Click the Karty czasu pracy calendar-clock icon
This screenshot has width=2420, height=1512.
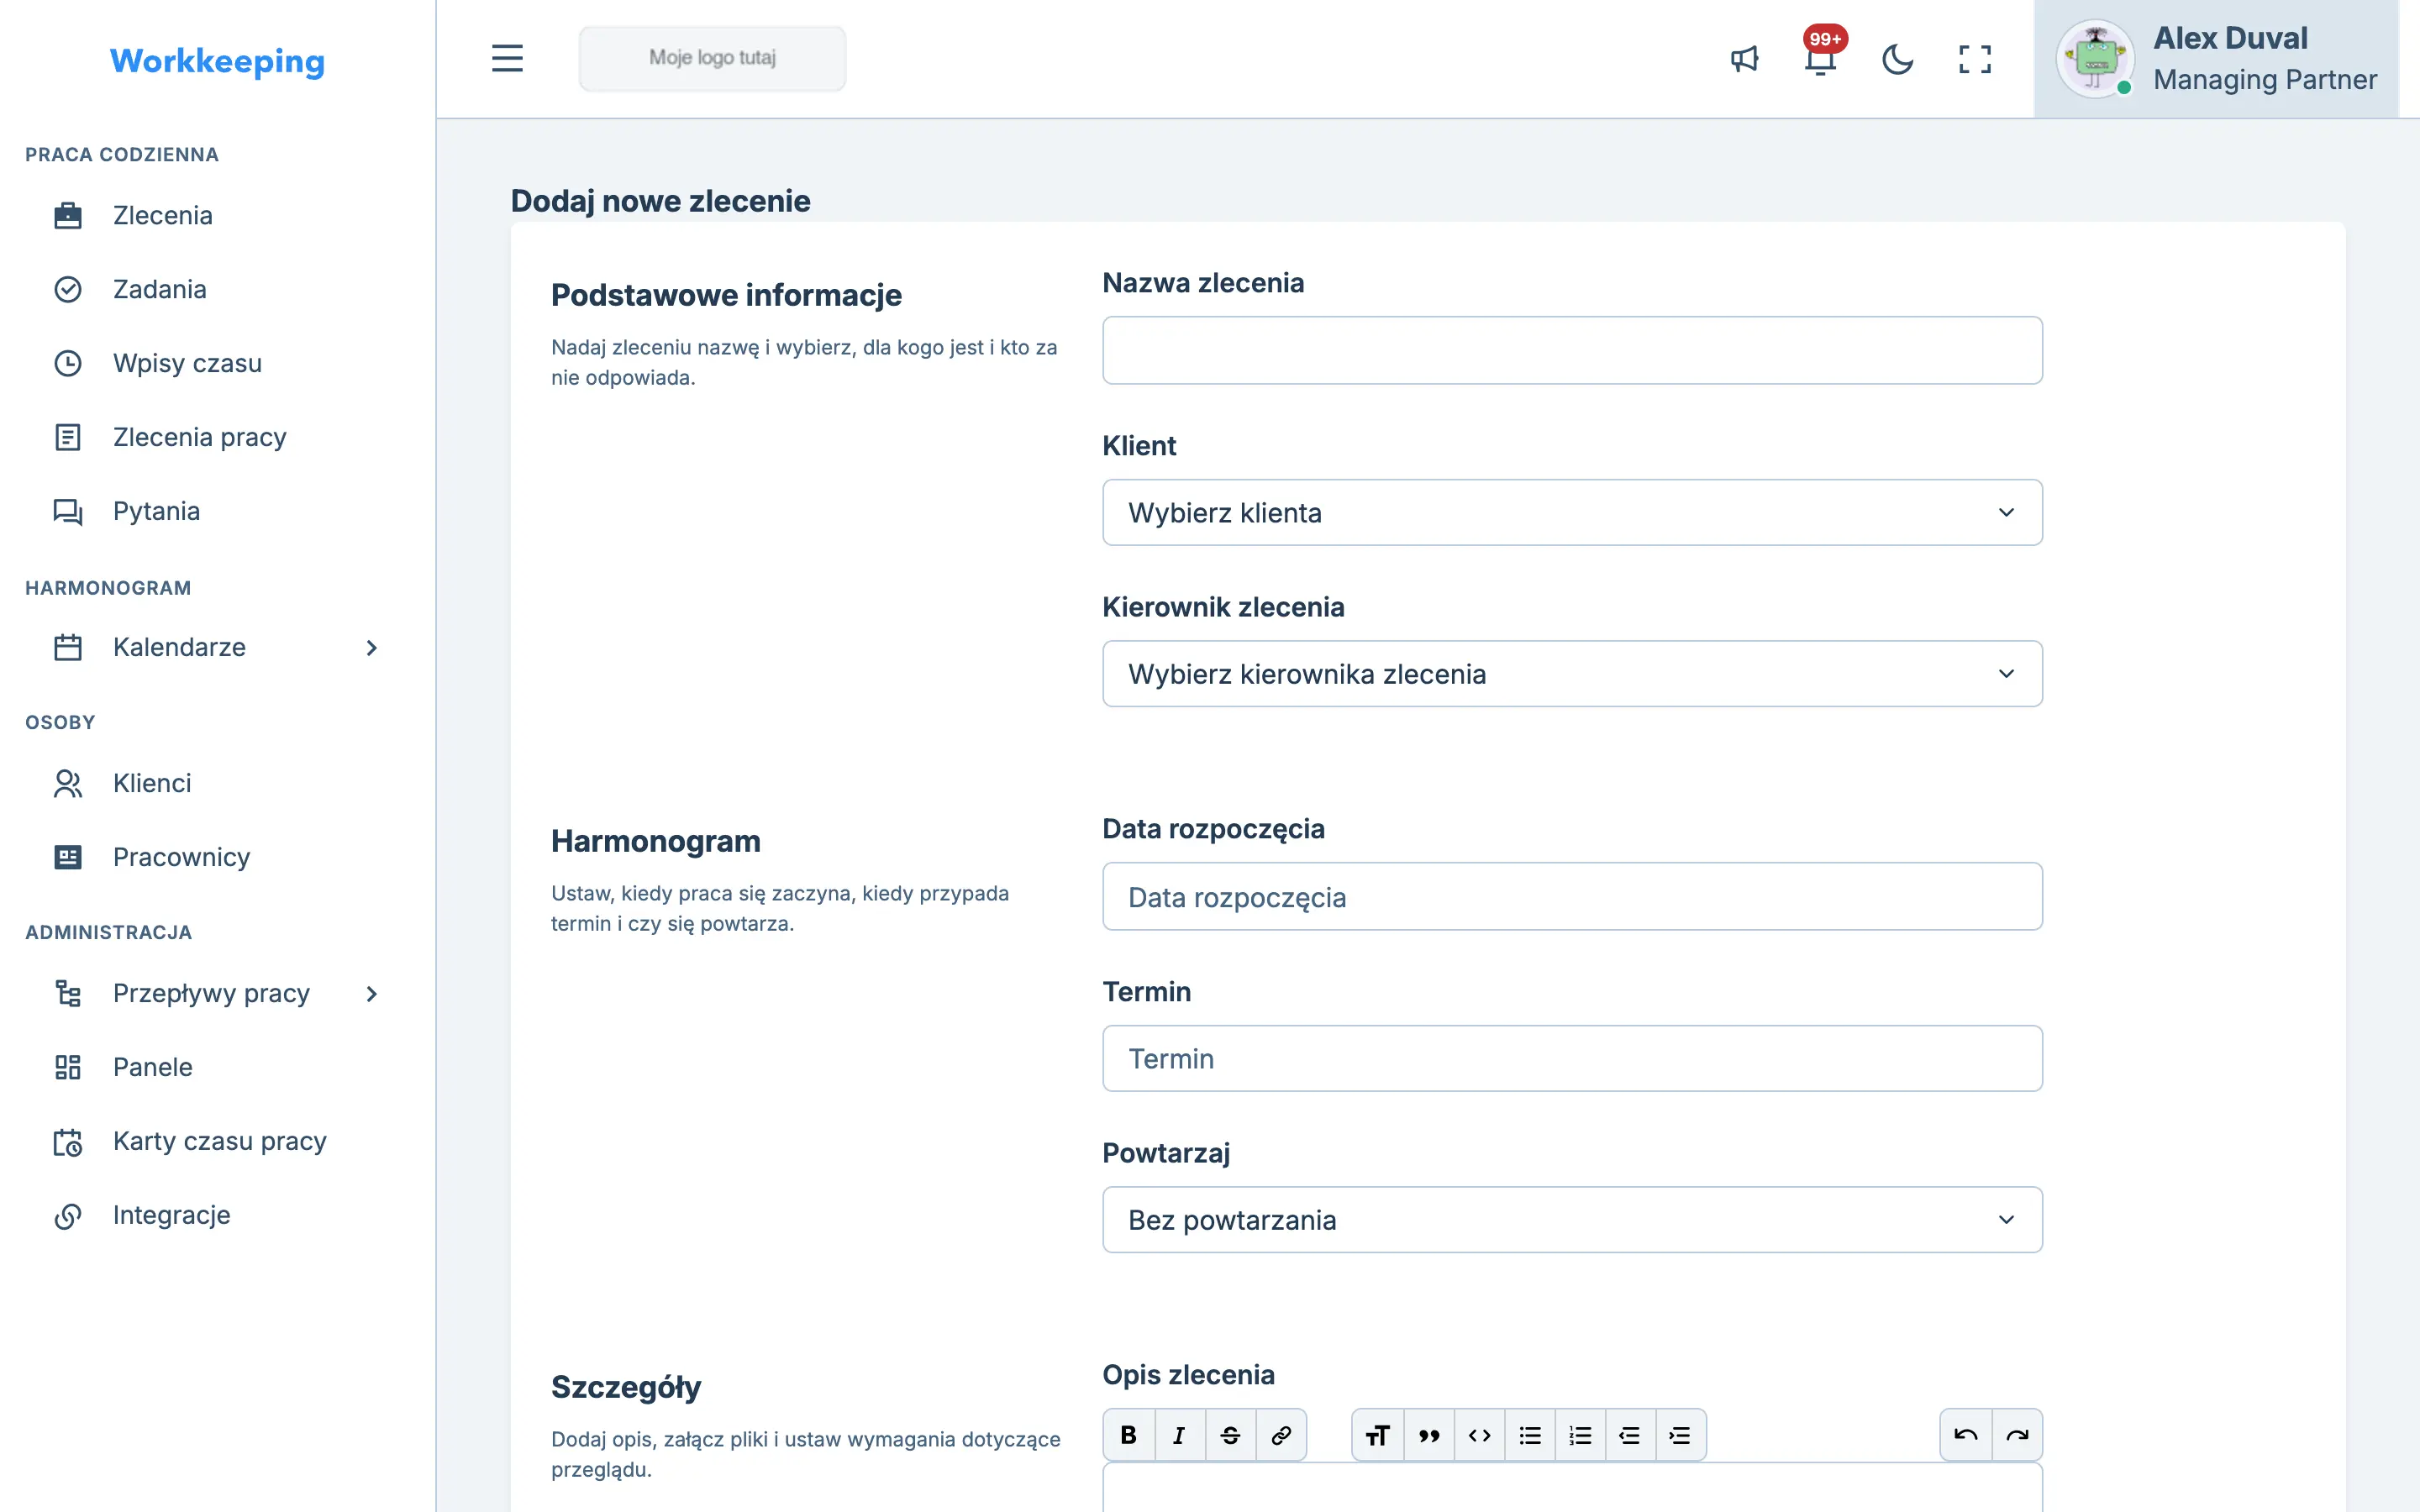(x=68, y=1141)
